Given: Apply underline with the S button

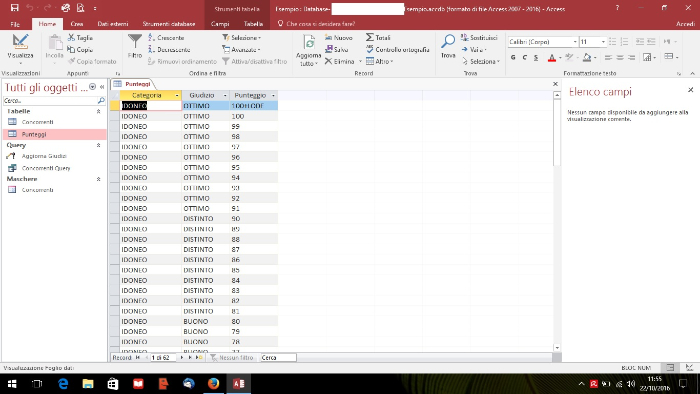Looking at the screenshot, I should [x=536, y=57].
